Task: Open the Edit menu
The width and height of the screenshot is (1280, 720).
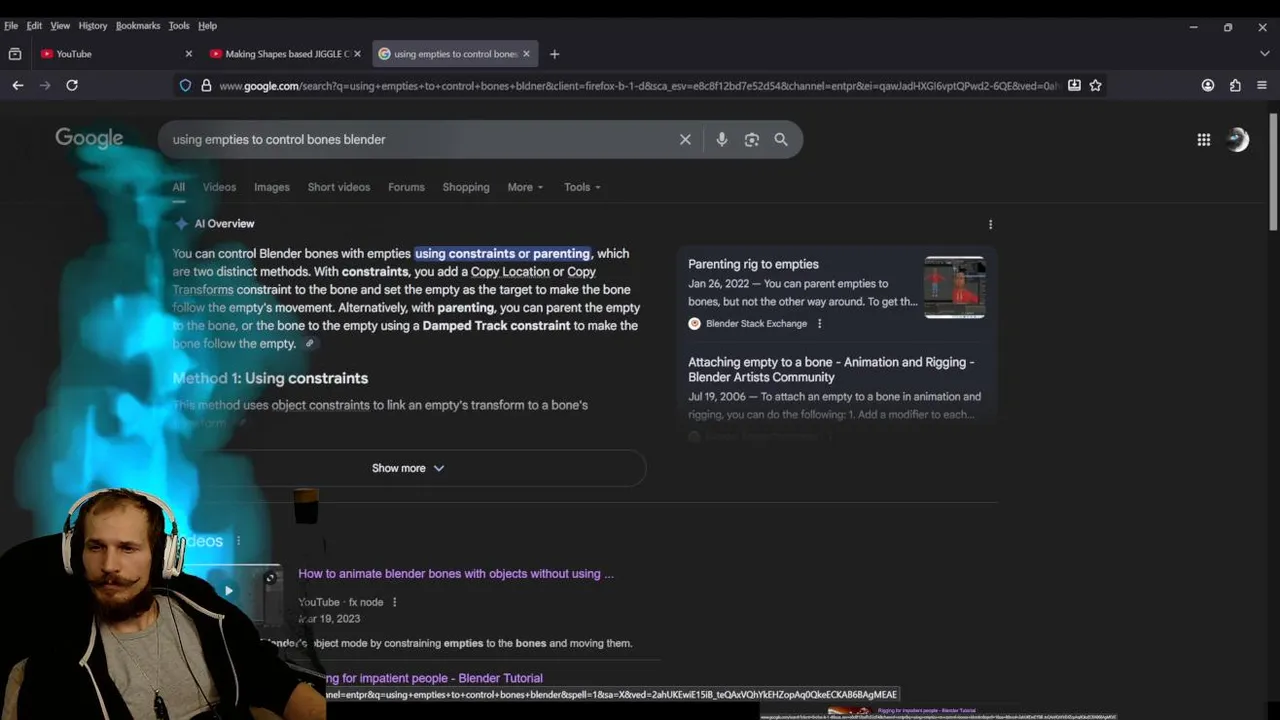Action: click(34, 25)
